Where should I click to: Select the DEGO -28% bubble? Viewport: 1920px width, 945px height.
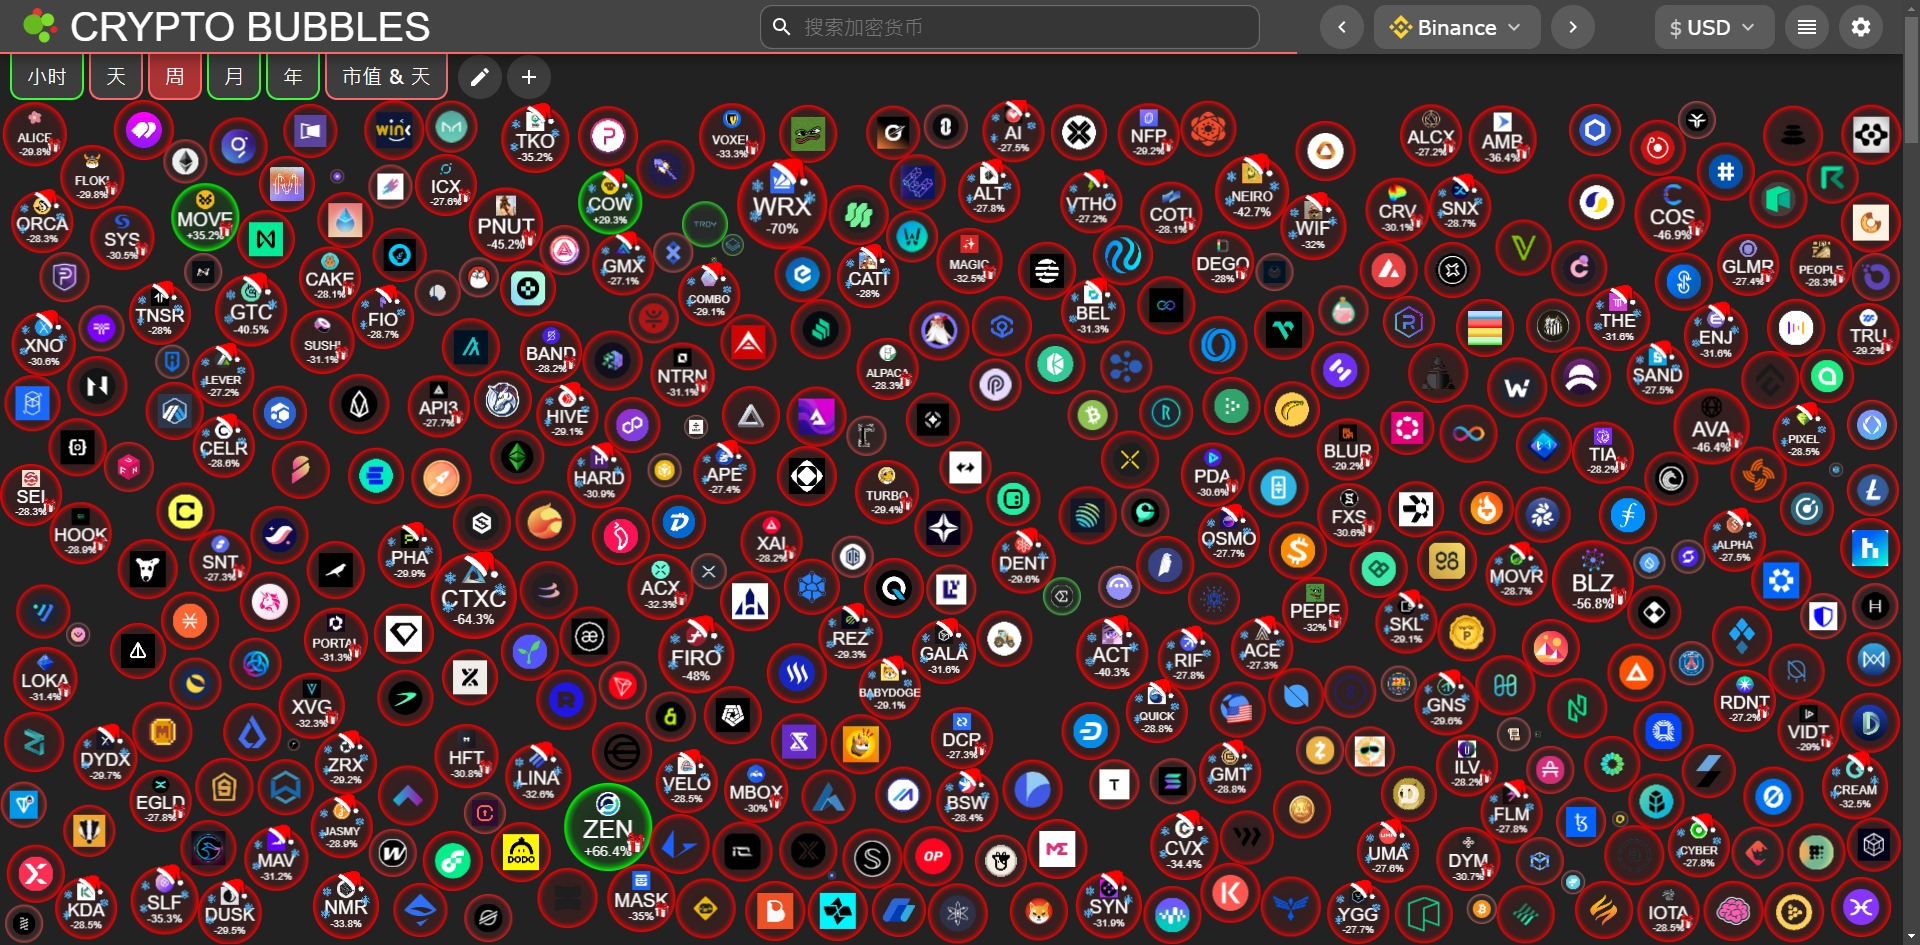tap(1223, 262)
